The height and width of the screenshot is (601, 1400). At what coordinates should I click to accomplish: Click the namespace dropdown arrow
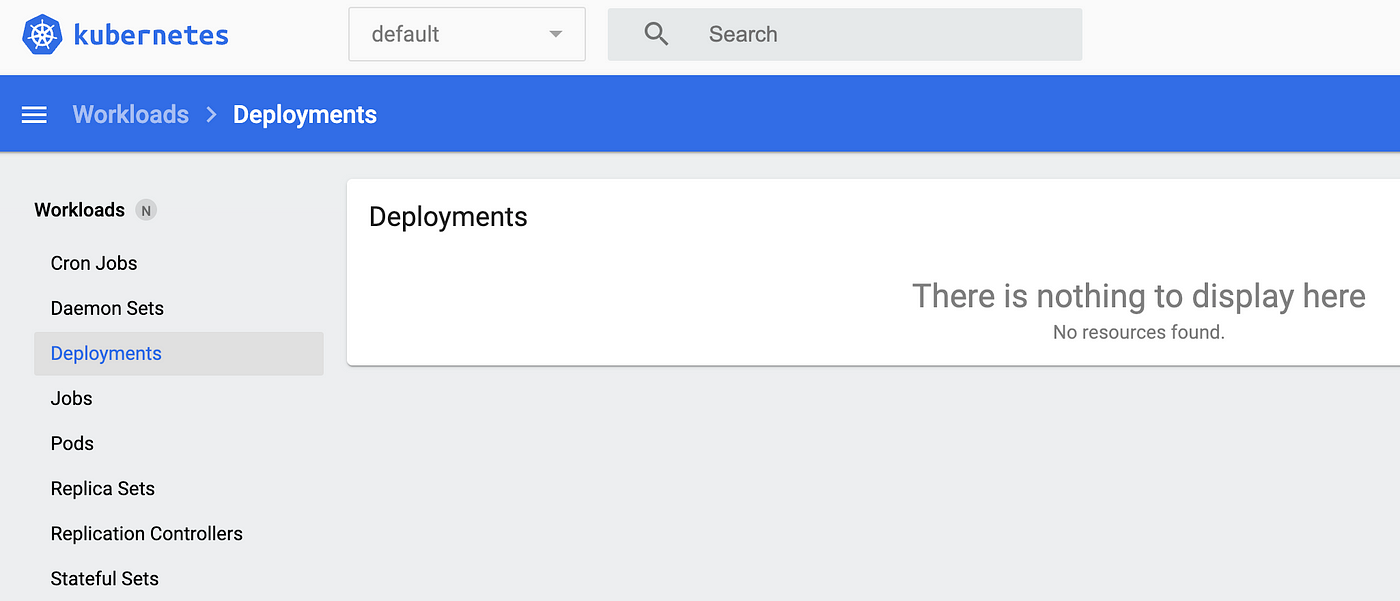(556, 35)
